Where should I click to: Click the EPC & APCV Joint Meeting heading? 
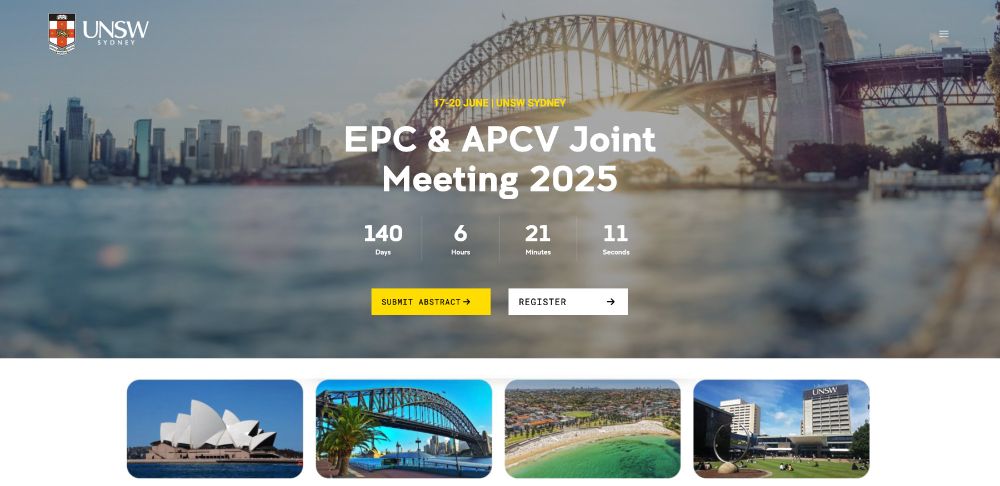click(500, 159)
